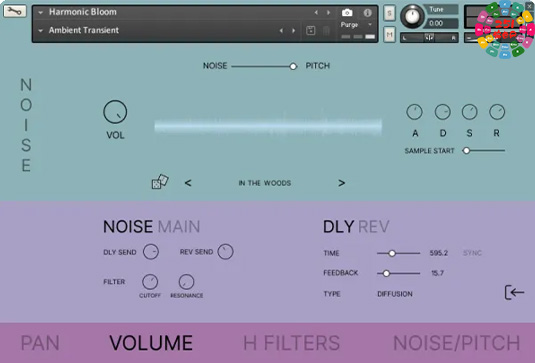Screen dimensions: 535x363
Task: Click the FILTER label
Action: coord(114,282)
